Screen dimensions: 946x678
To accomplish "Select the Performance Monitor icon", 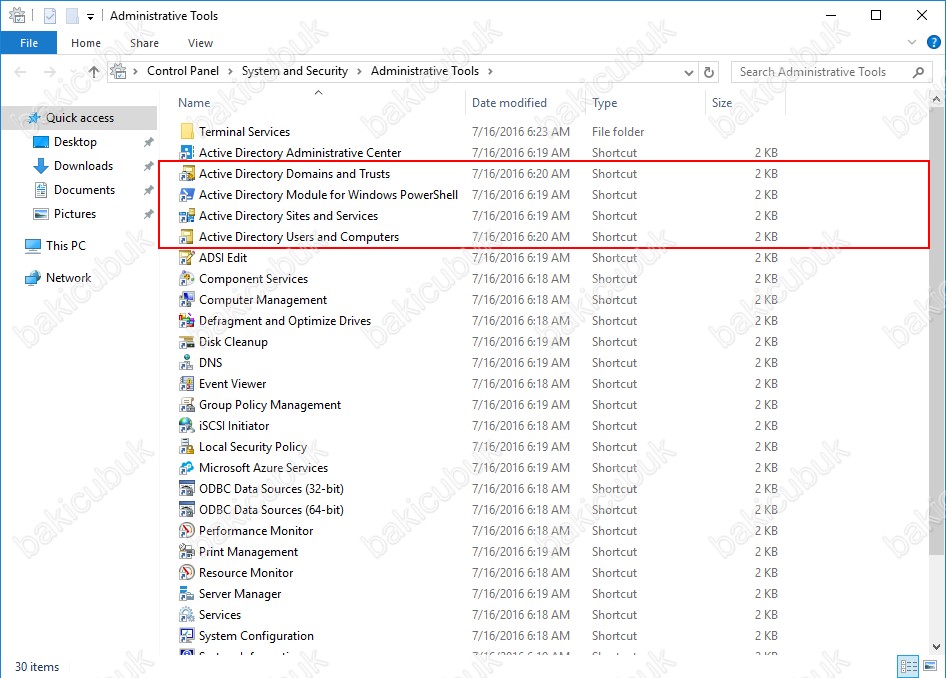I will click(x=187, y=531).
